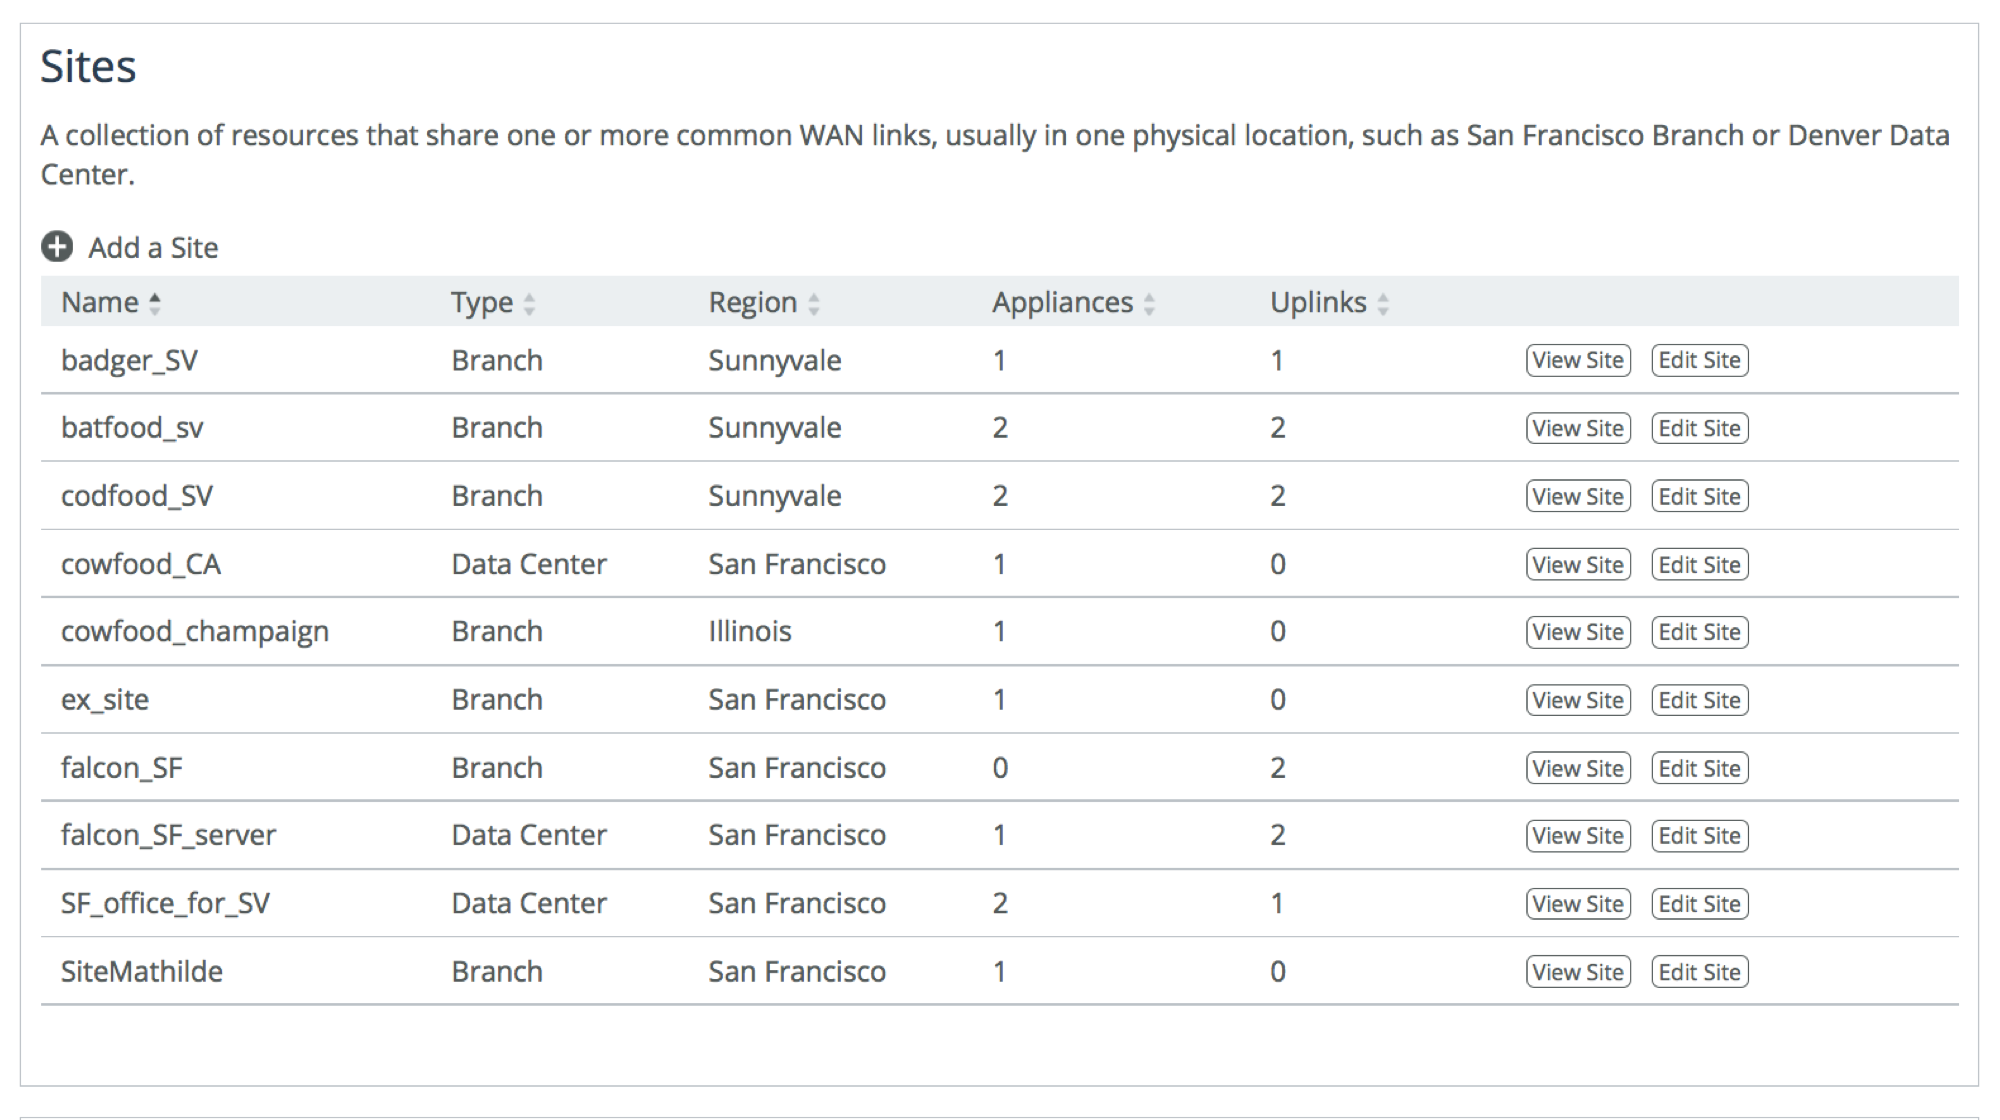Open the Add a Site link
The width and height of the screenshot is (2000, 1120).
tap(153, 248)
